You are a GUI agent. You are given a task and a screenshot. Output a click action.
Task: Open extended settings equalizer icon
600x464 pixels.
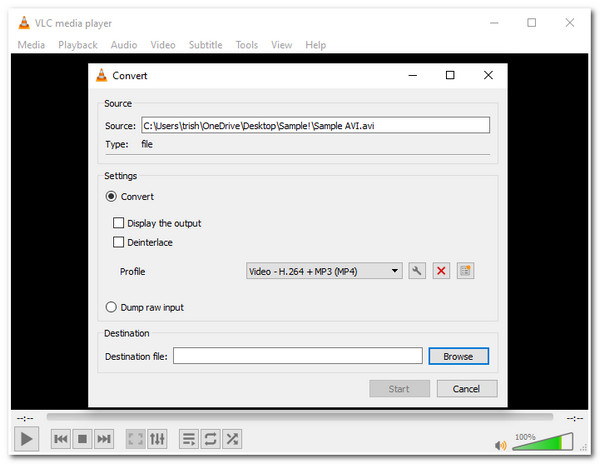157,439
